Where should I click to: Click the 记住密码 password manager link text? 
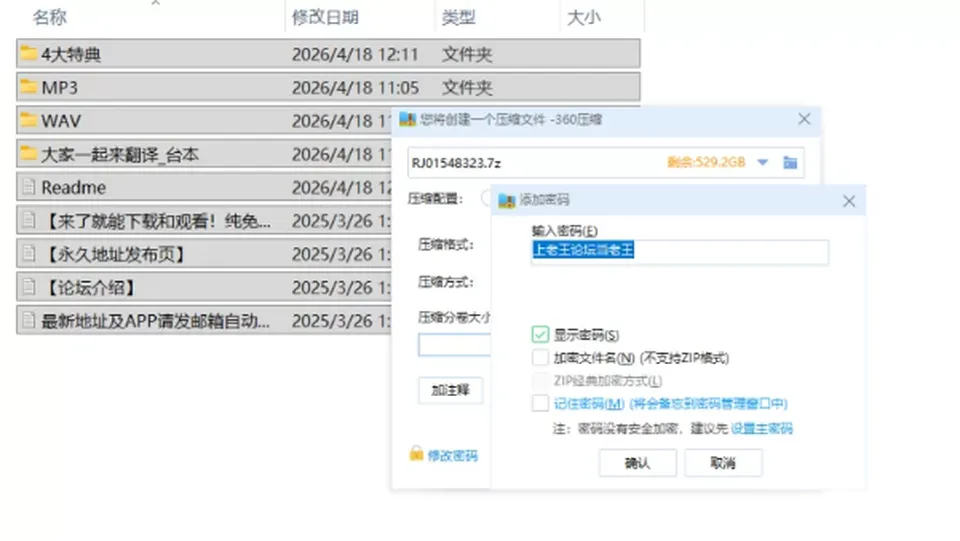pyautogui.click(x=670, y=403)
